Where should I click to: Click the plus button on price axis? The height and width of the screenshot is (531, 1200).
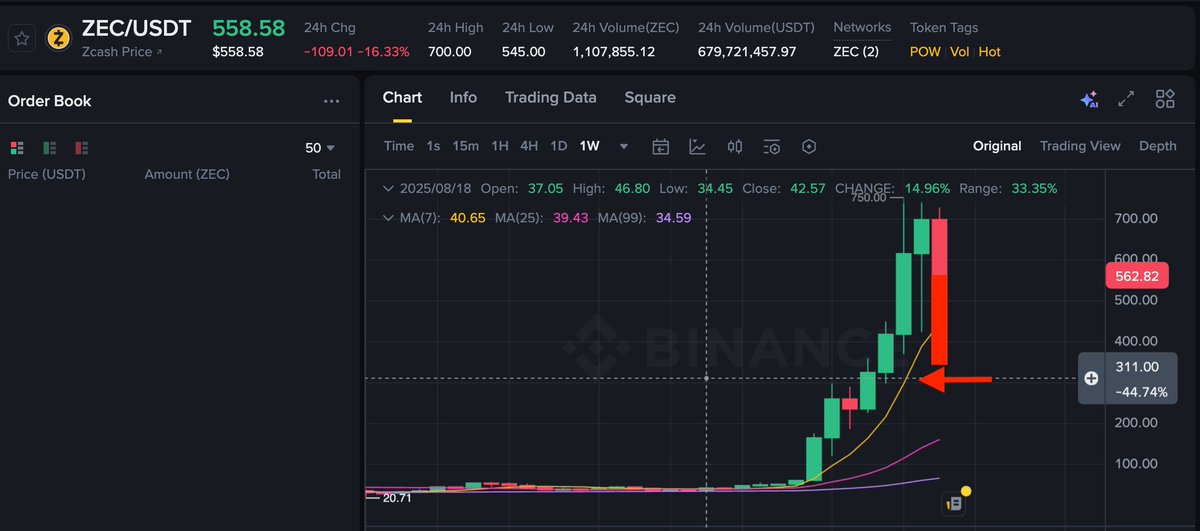(1091, 378)
